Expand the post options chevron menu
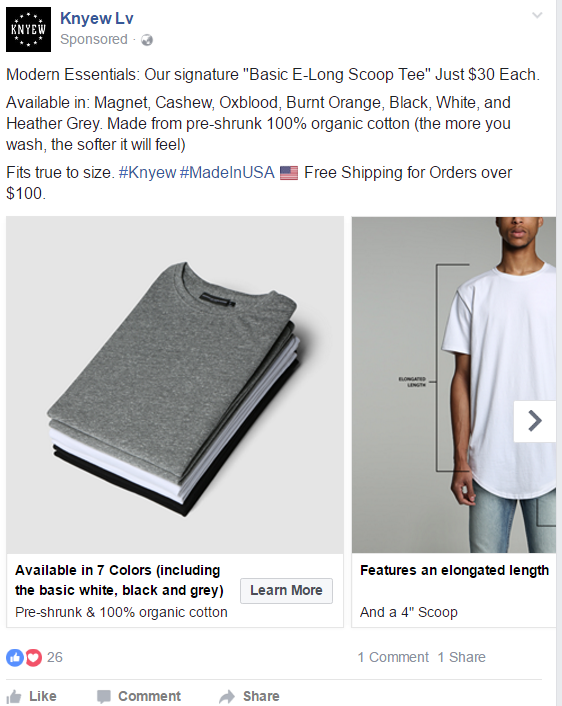 click(x=537, y=15)
